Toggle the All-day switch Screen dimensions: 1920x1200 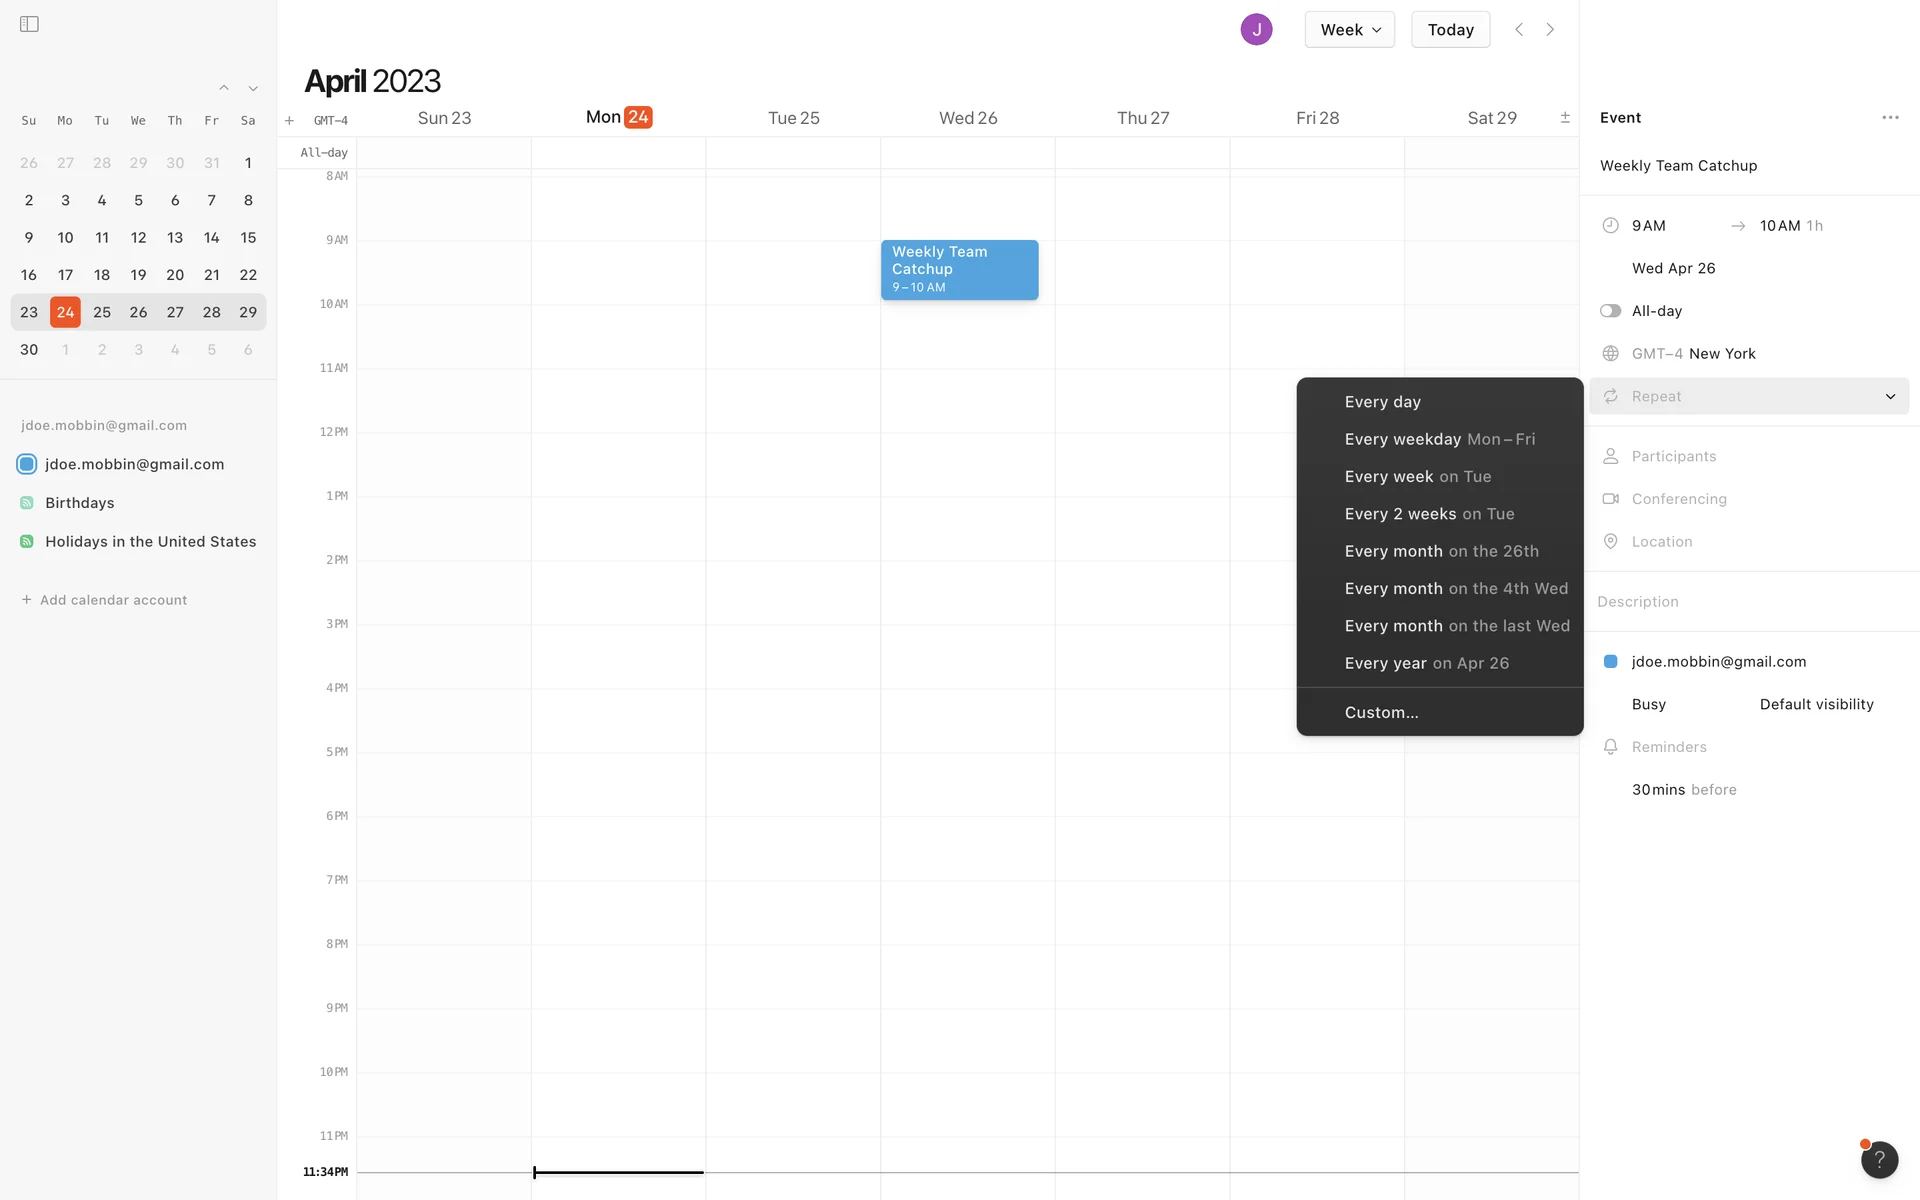pos(1610,311)
